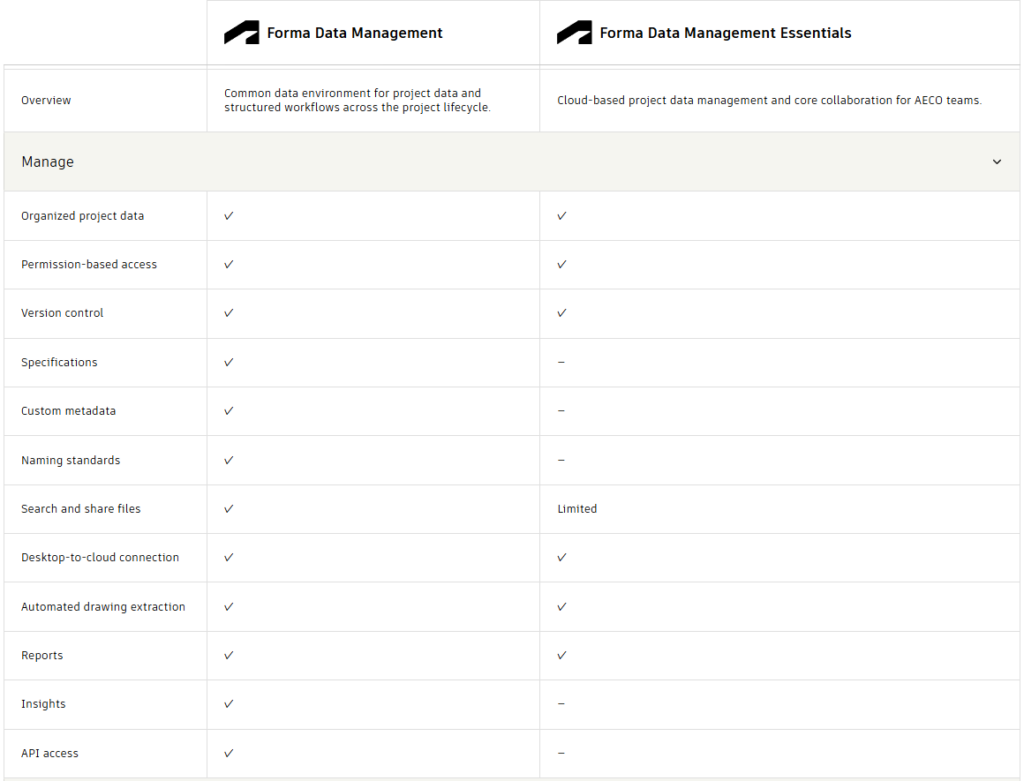Image resolution: width=1024 pixels, height=781 pixels.
Task: Click the Specifications row label
Action: pyautogui.click(x=59, y=362)
